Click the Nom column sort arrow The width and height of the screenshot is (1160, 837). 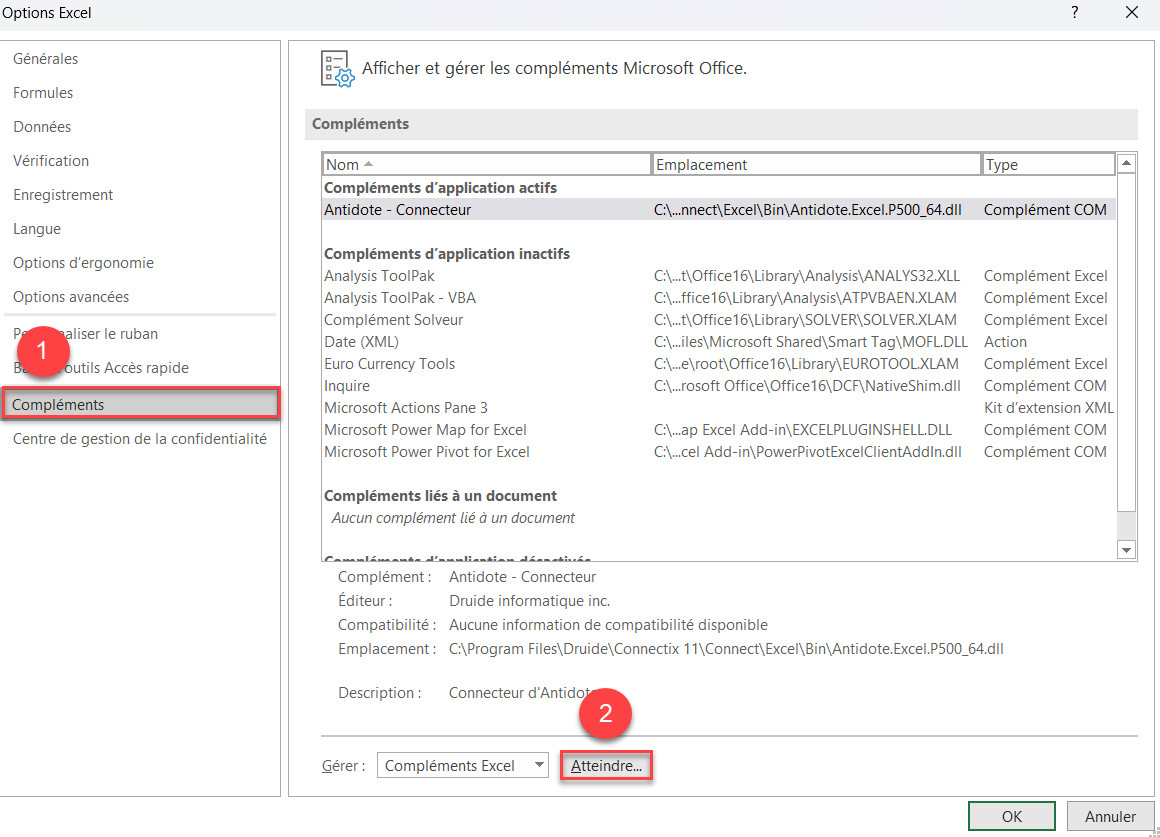pyautogui.click(x=368, y=164)
